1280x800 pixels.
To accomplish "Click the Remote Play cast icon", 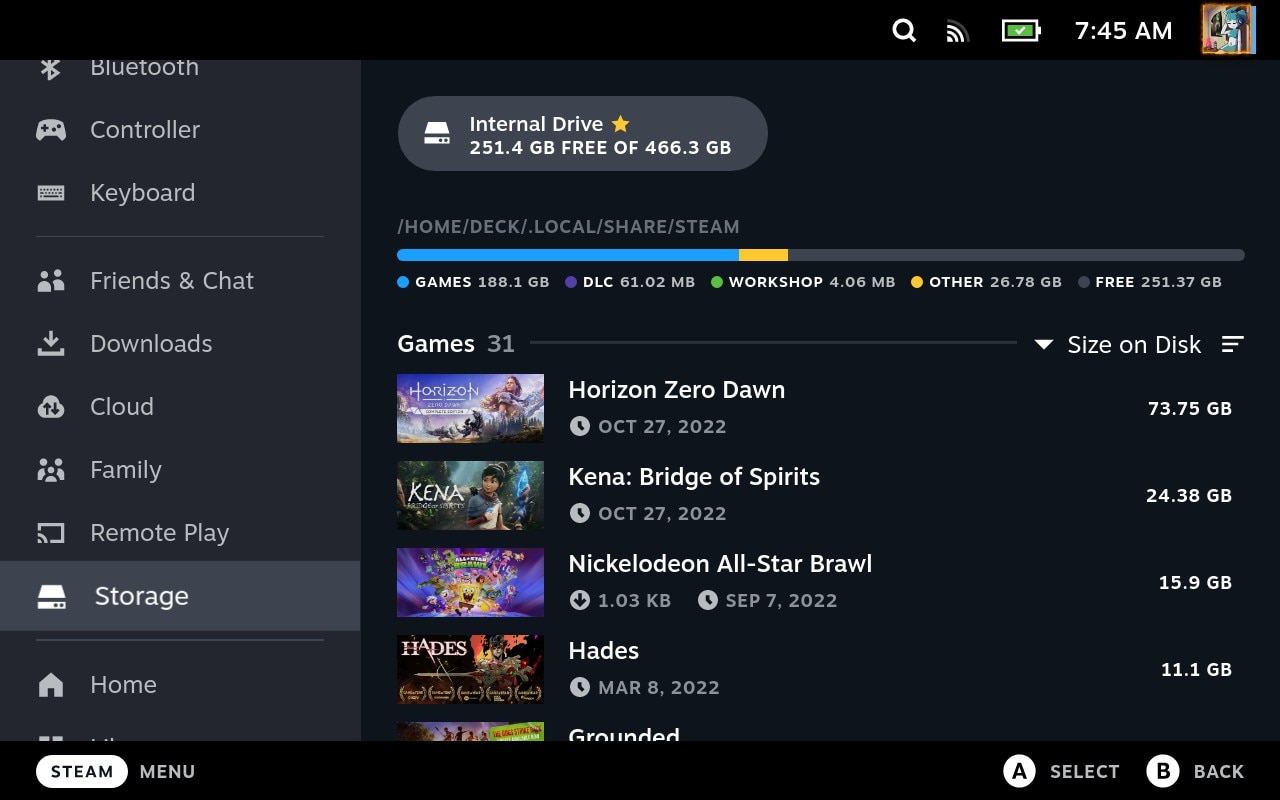I will 51,533.
